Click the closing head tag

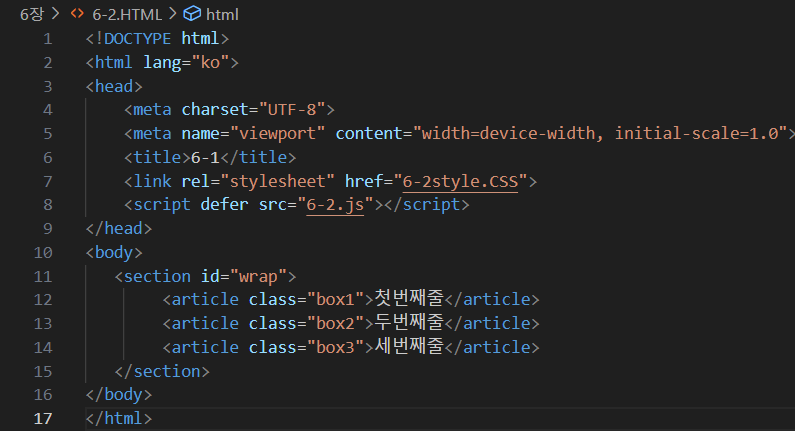coord(119,228)
